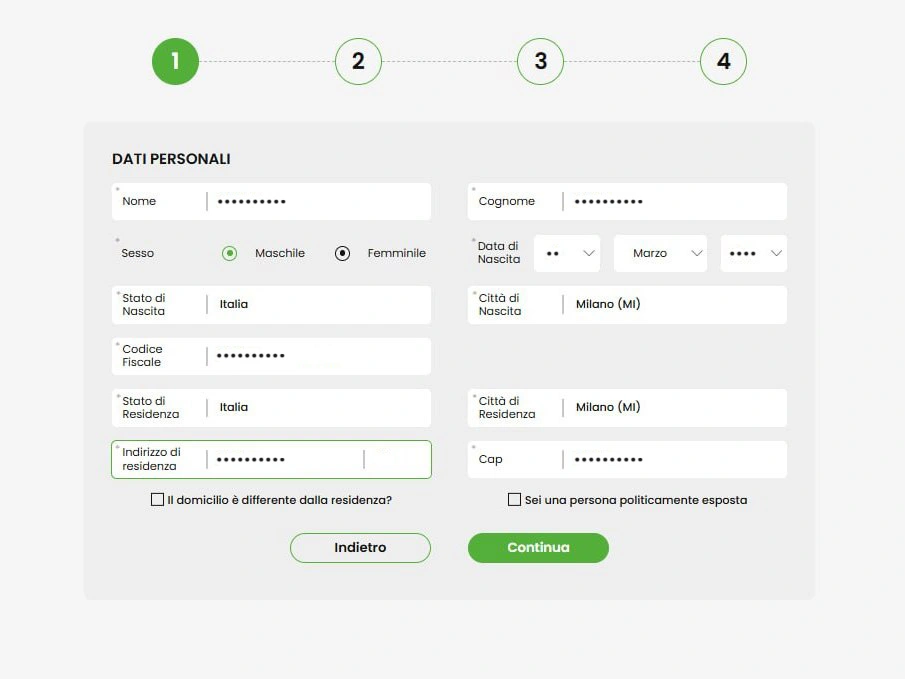Select the Maschile radio button
This screenshot has width=905, height=679.
click(x=229, y=253)
